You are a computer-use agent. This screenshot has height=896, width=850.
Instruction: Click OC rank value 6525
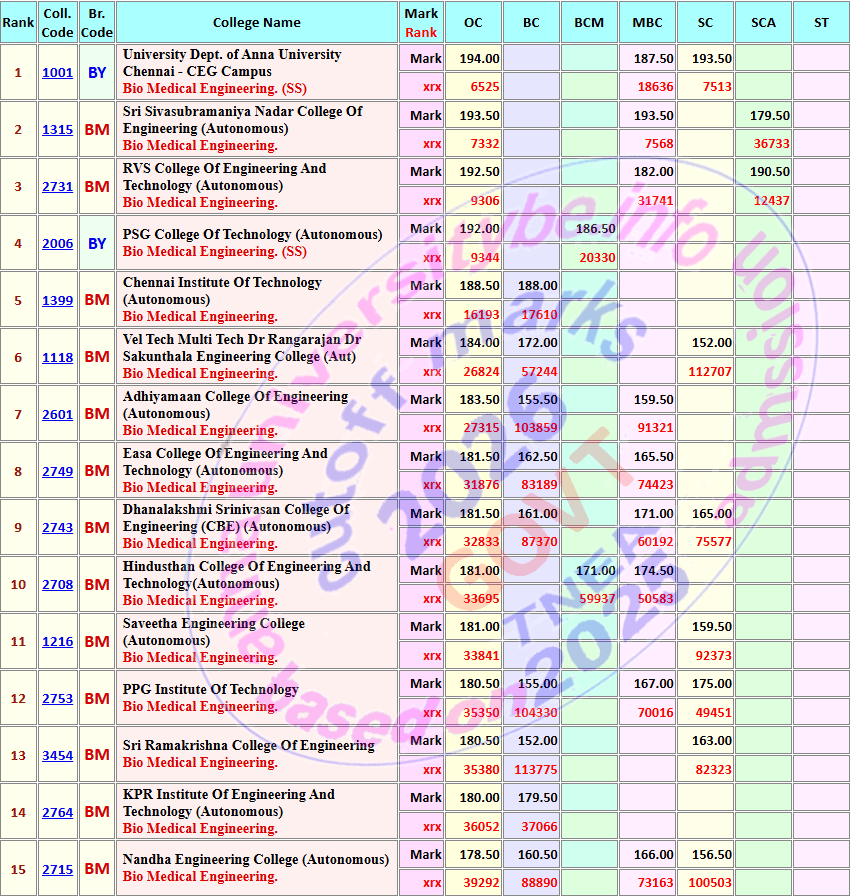coord(484,87)
